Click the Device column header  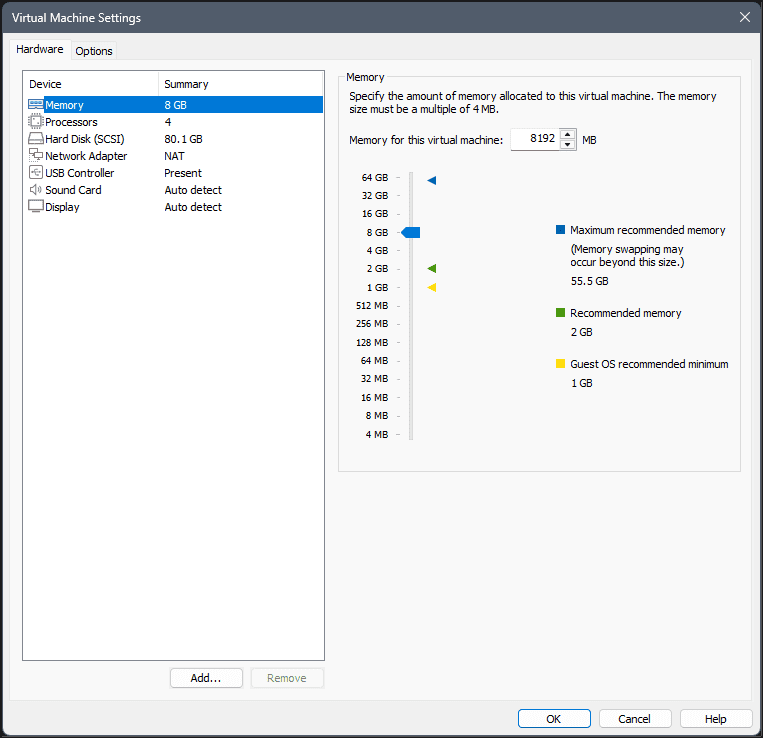(91, 84)
